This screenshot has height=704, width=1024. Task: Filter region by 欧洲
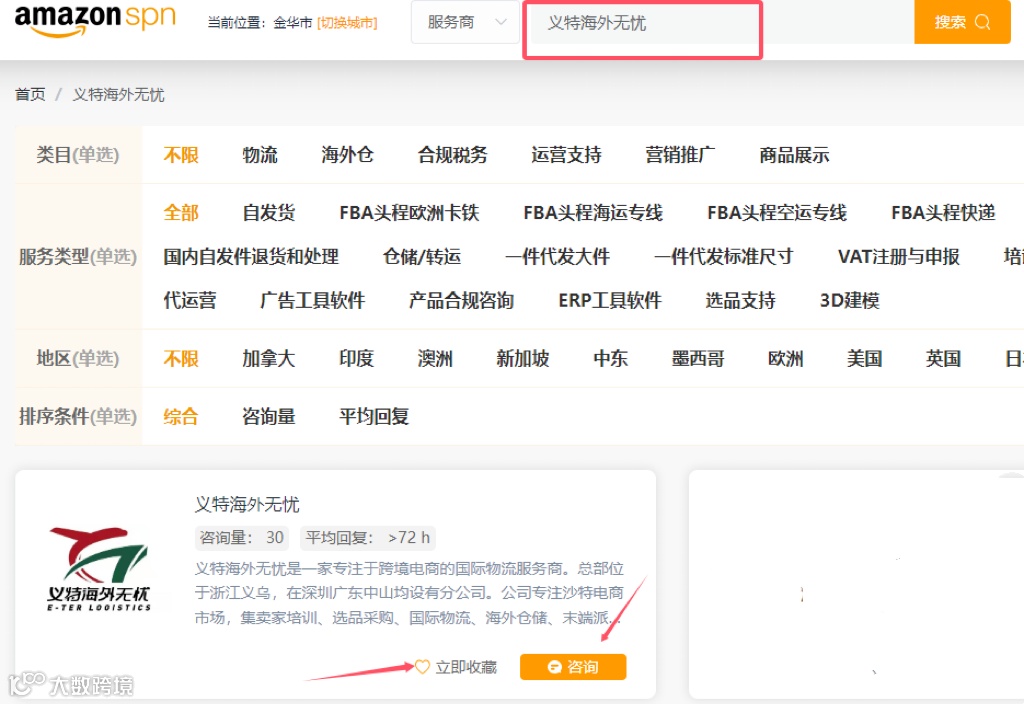click(x=786, y=359)
